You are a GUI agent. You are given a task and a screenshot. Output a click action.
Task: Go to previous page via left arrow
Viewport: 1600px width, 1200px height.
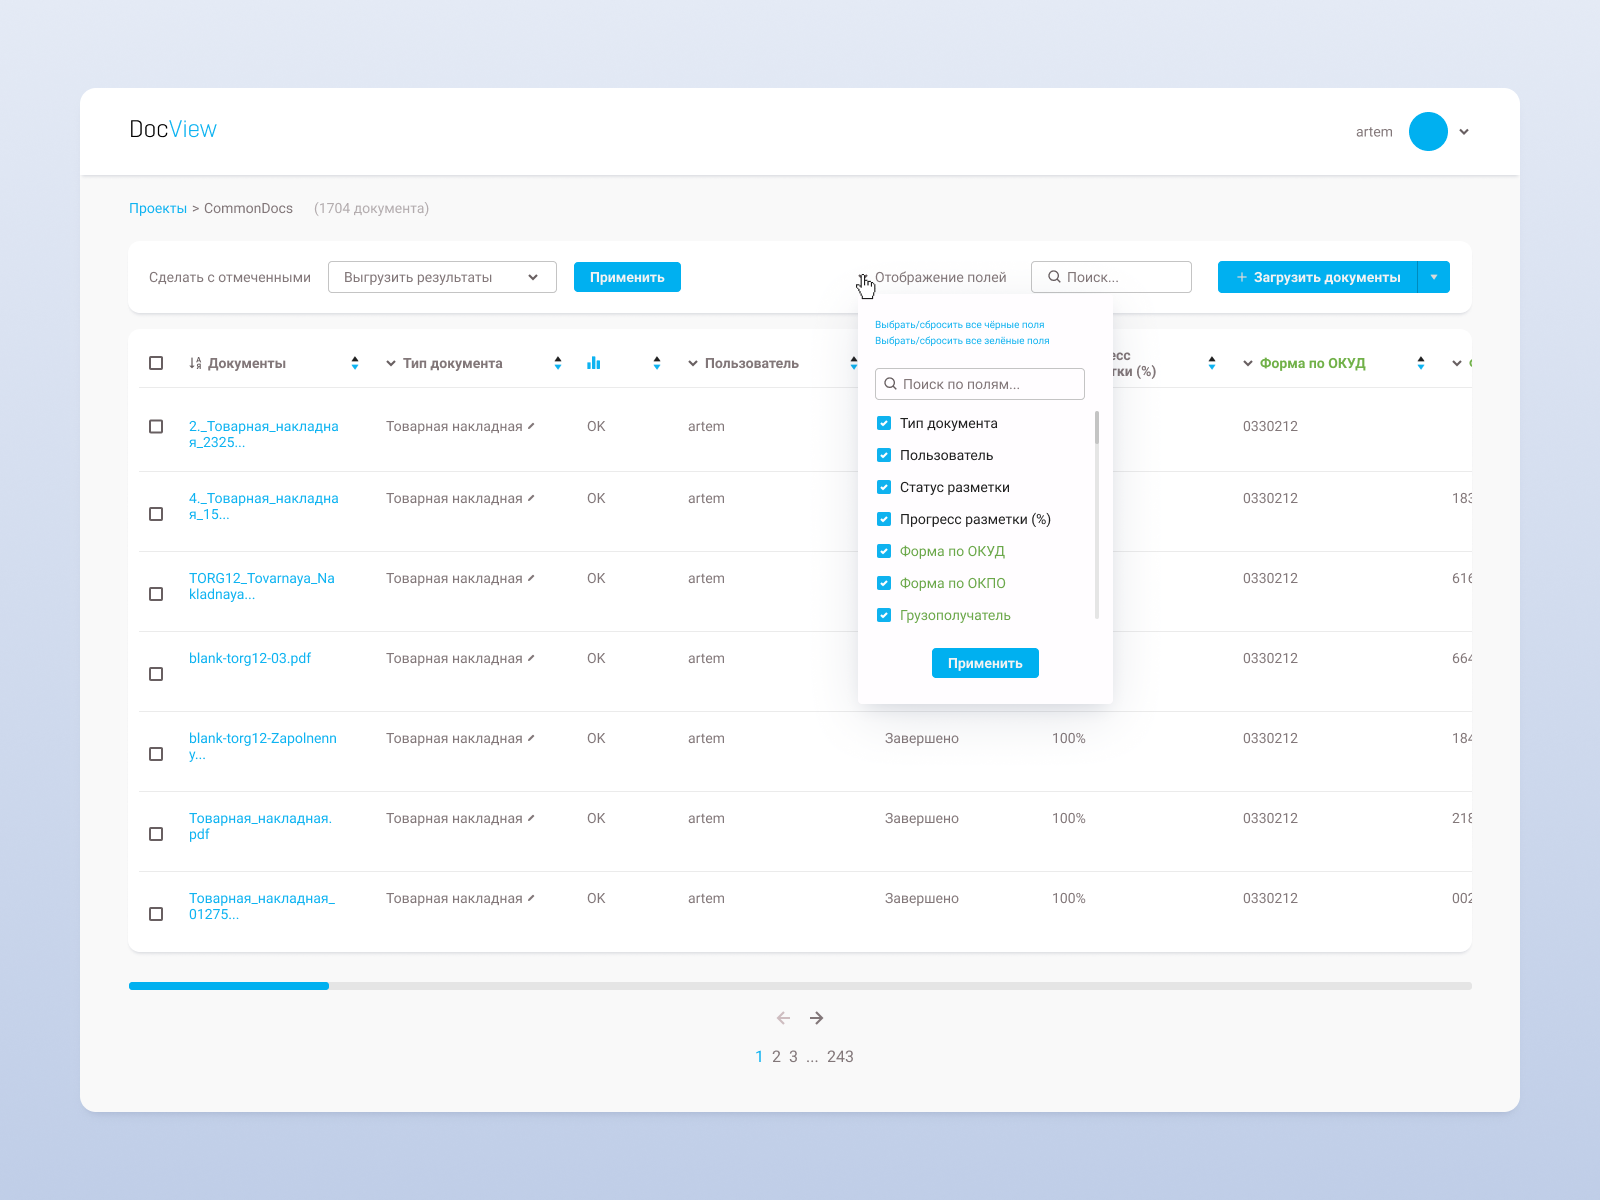783,1017
